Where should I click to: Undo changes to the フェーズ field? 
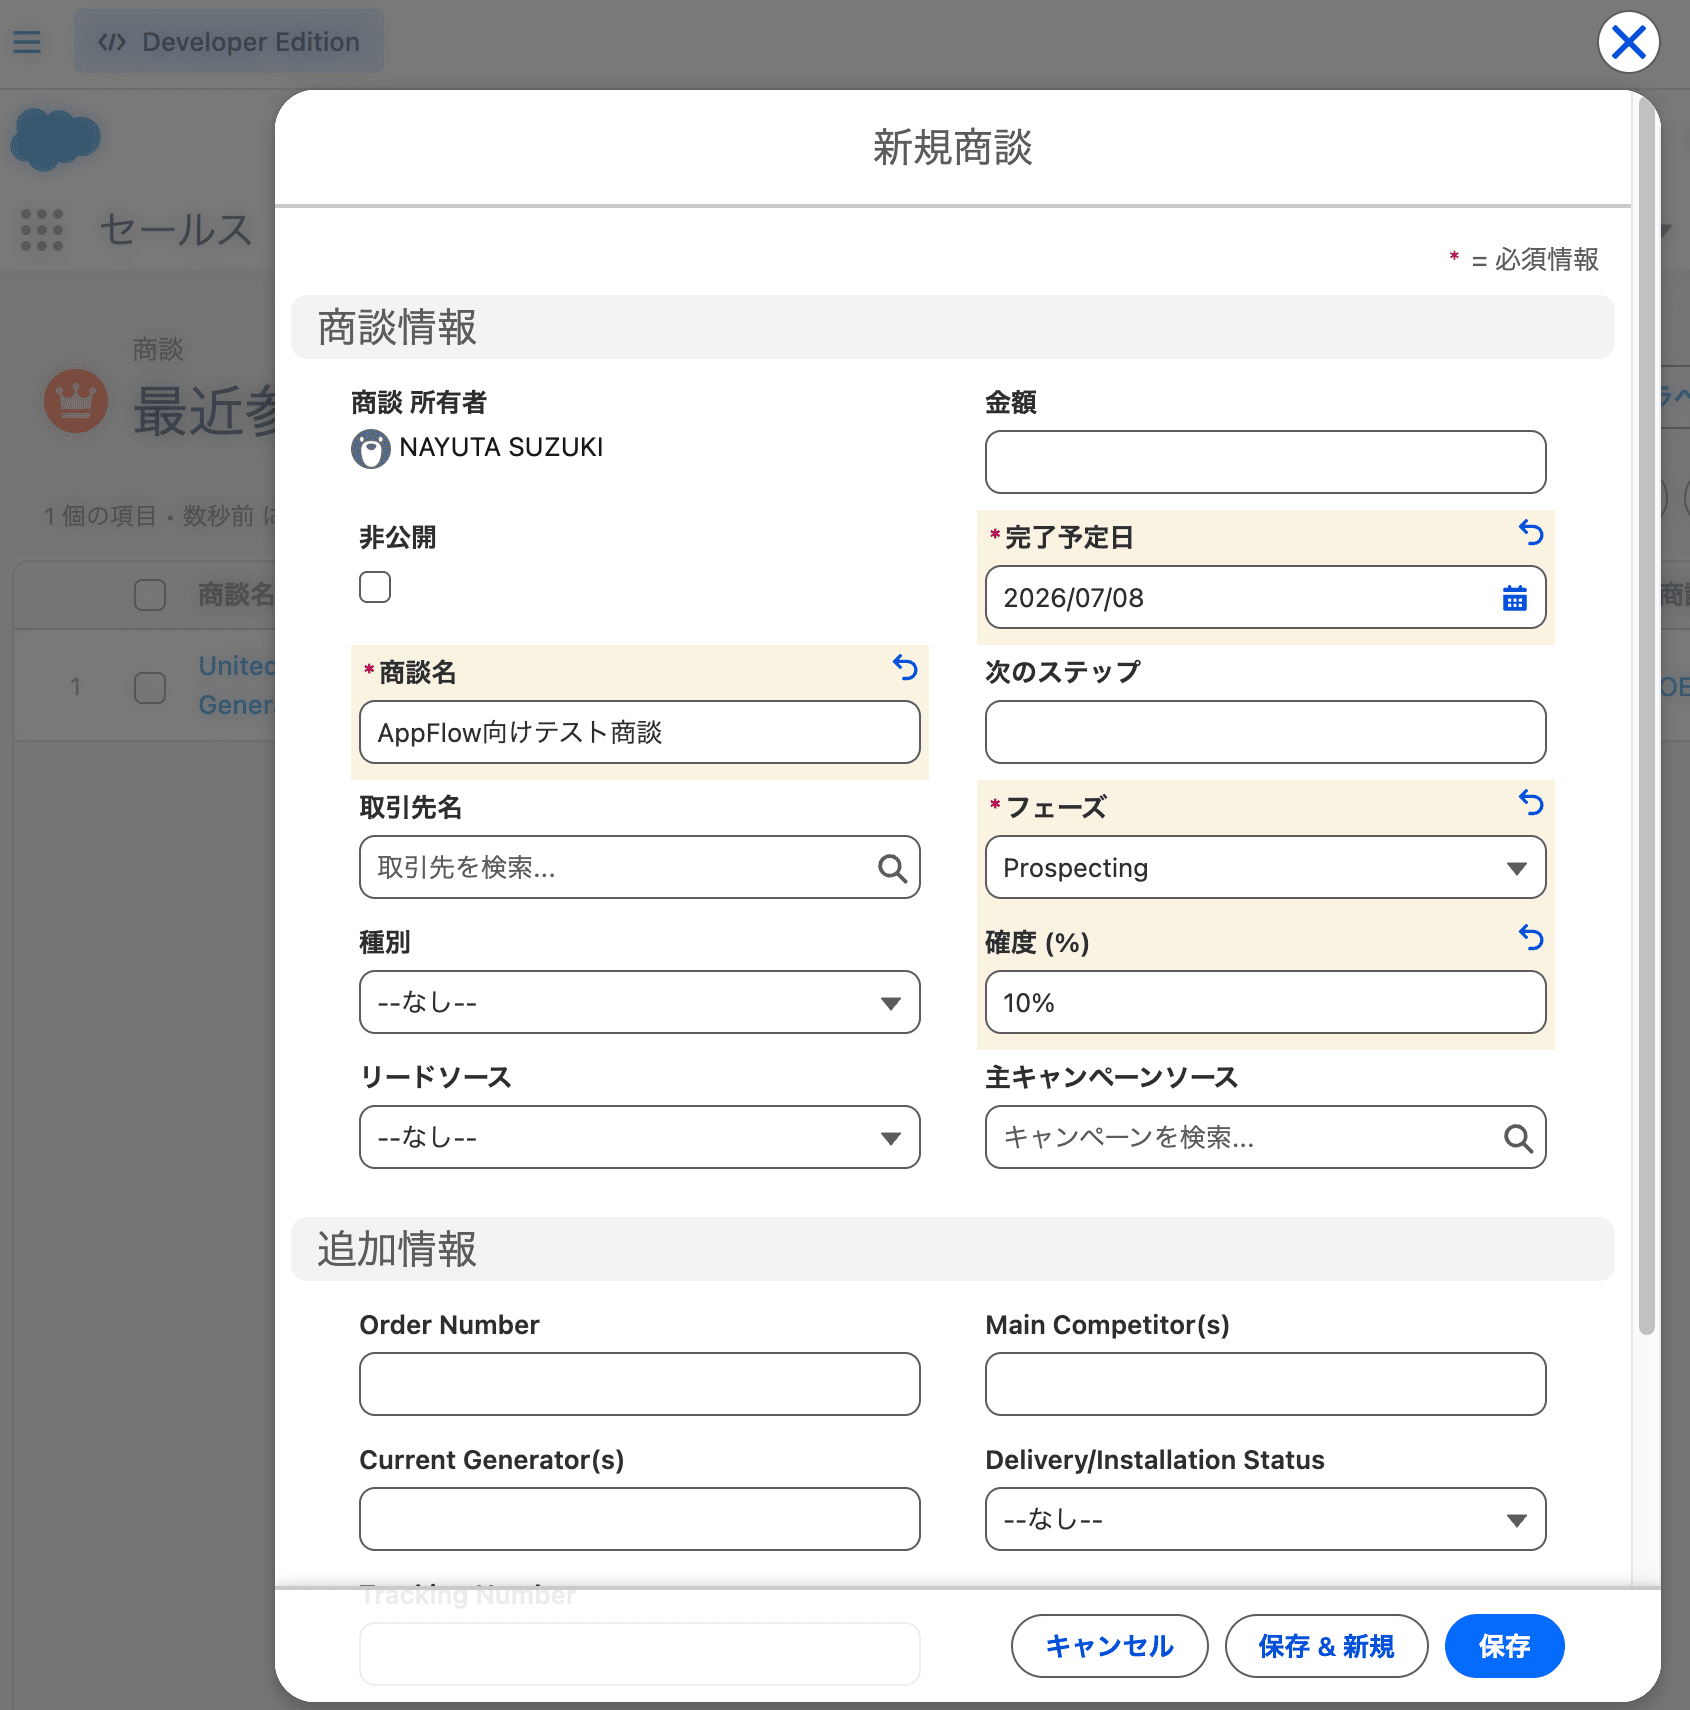click(1530, 802)
